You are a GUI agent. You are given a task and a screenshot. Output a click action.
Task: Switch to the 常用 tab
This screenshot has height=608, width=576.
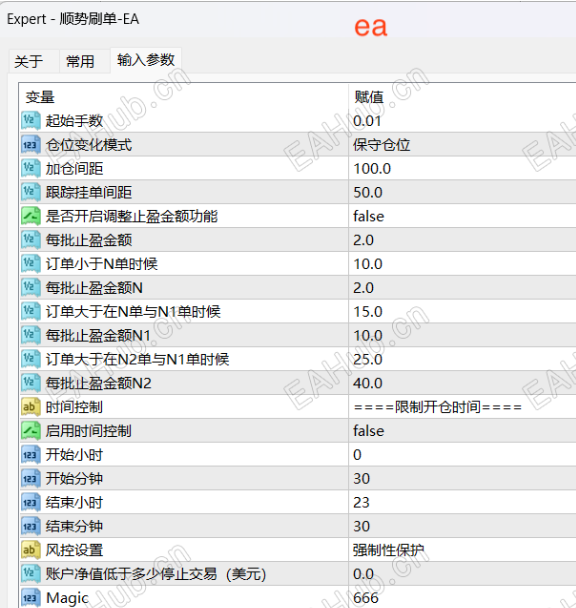click(80, 61)
